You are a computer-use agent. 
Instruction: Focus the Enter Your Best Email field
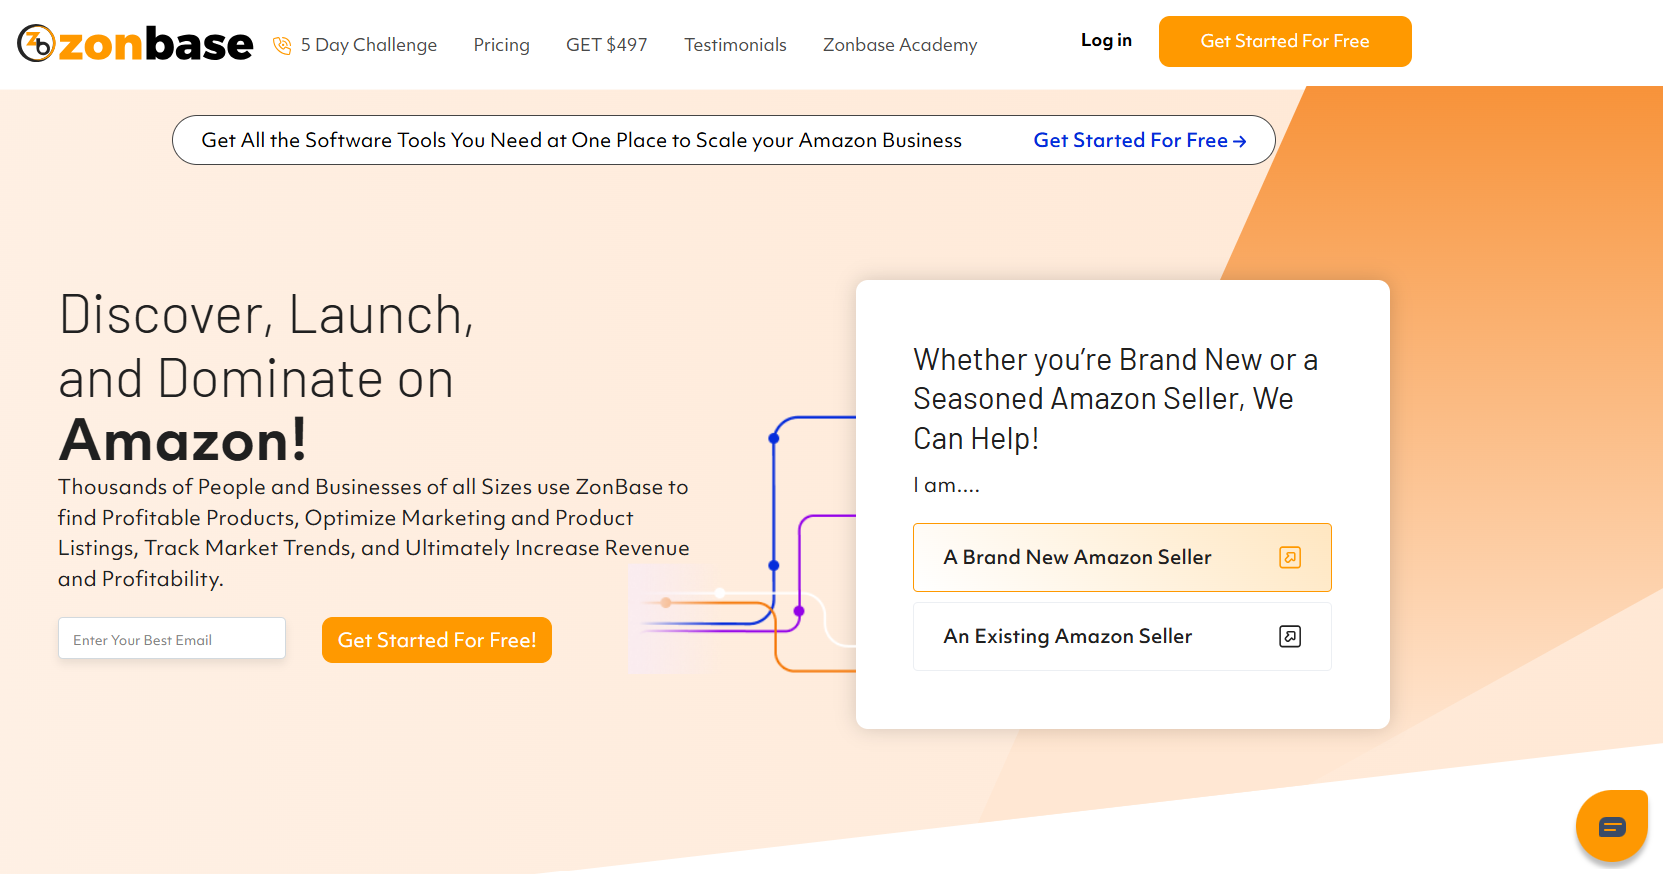[172, 638]
